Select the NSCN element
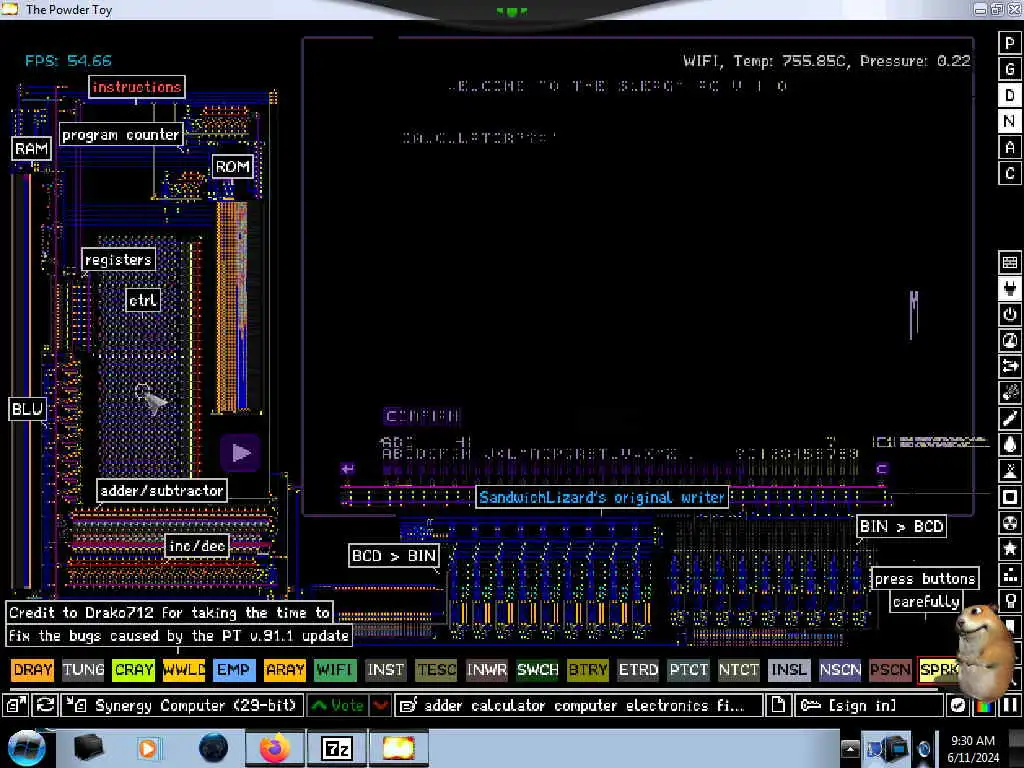Image resolution: width=1024 pixels, height=768 pixels. (x=840, y=670)
